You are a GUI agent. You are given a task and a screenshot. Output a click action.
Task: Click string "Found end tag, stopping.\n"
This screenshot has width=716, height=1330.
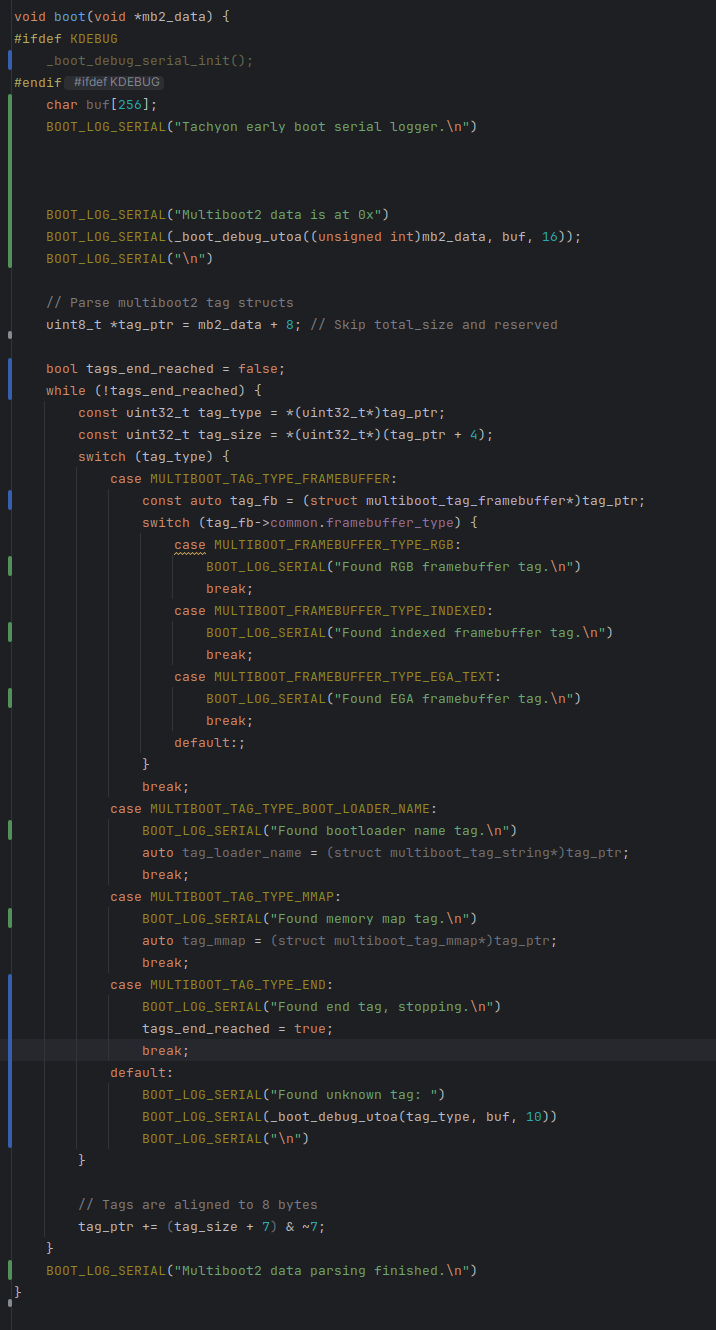pos(382,1006)
